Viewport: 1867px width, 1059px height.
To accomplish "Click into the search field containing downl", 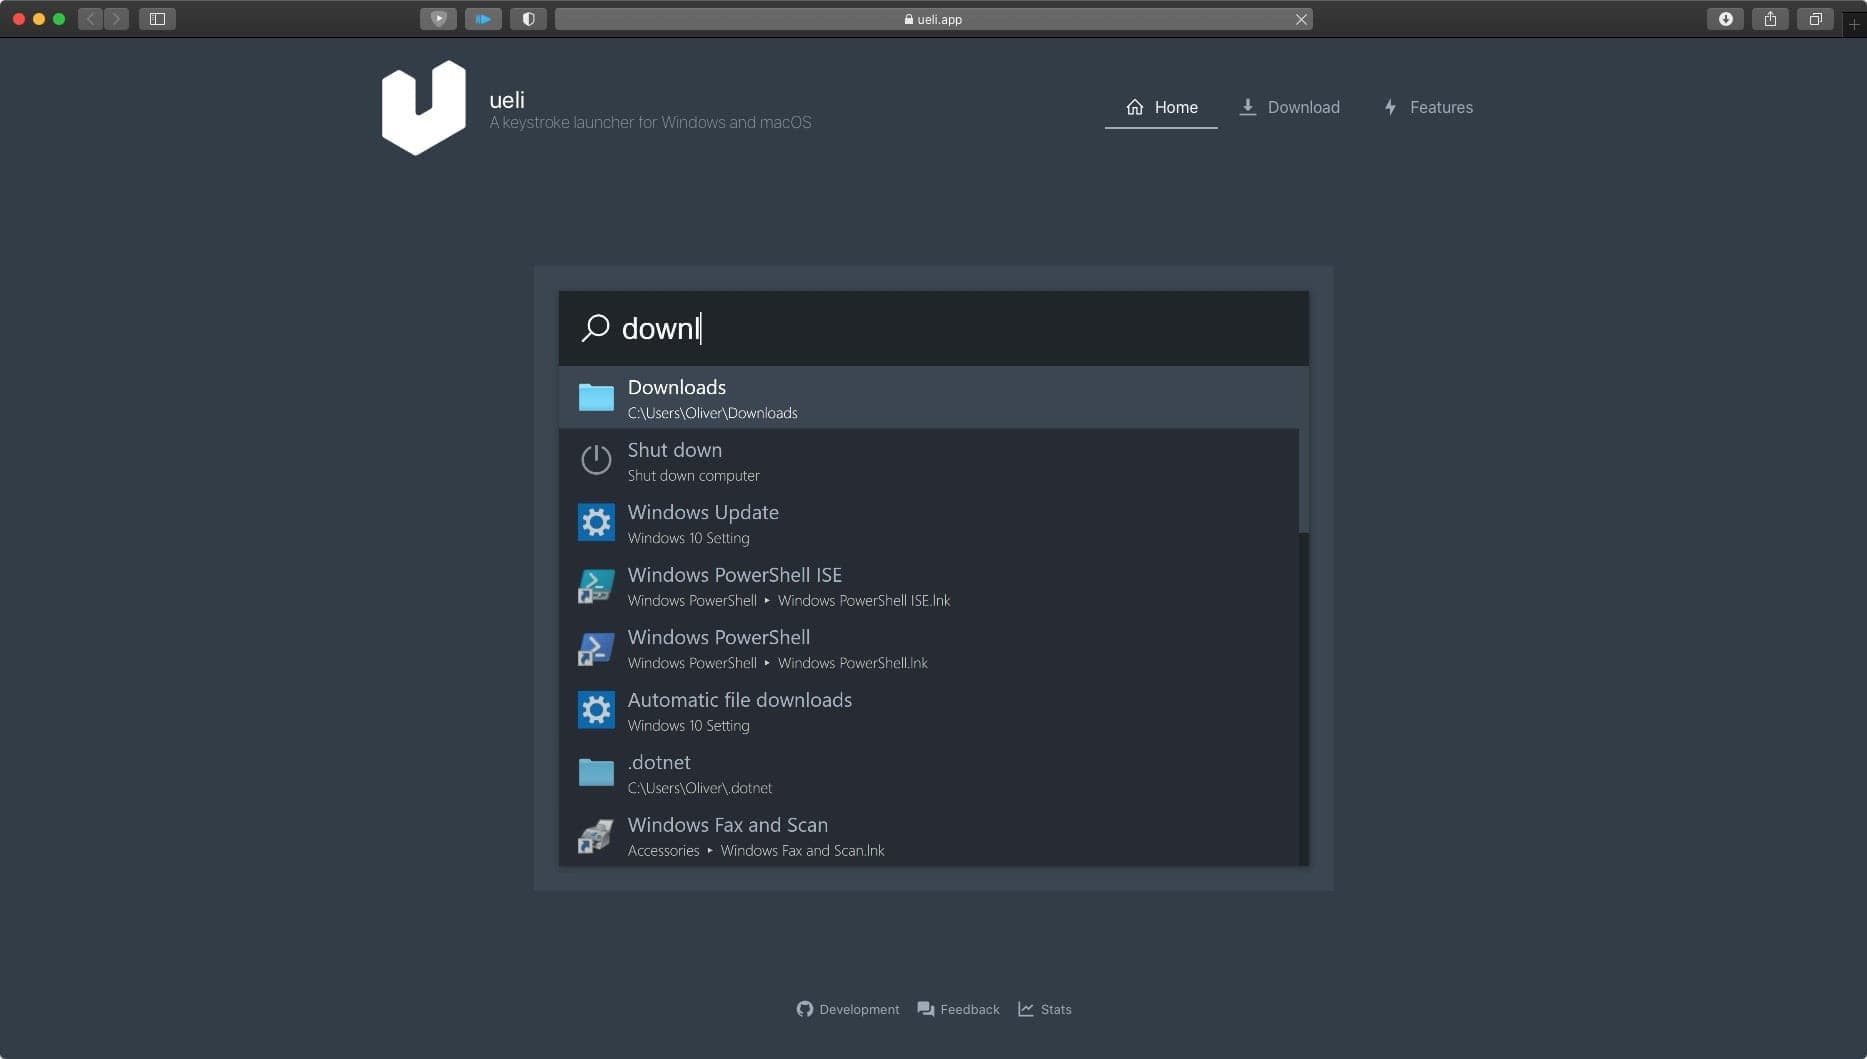I will (933, 328).
